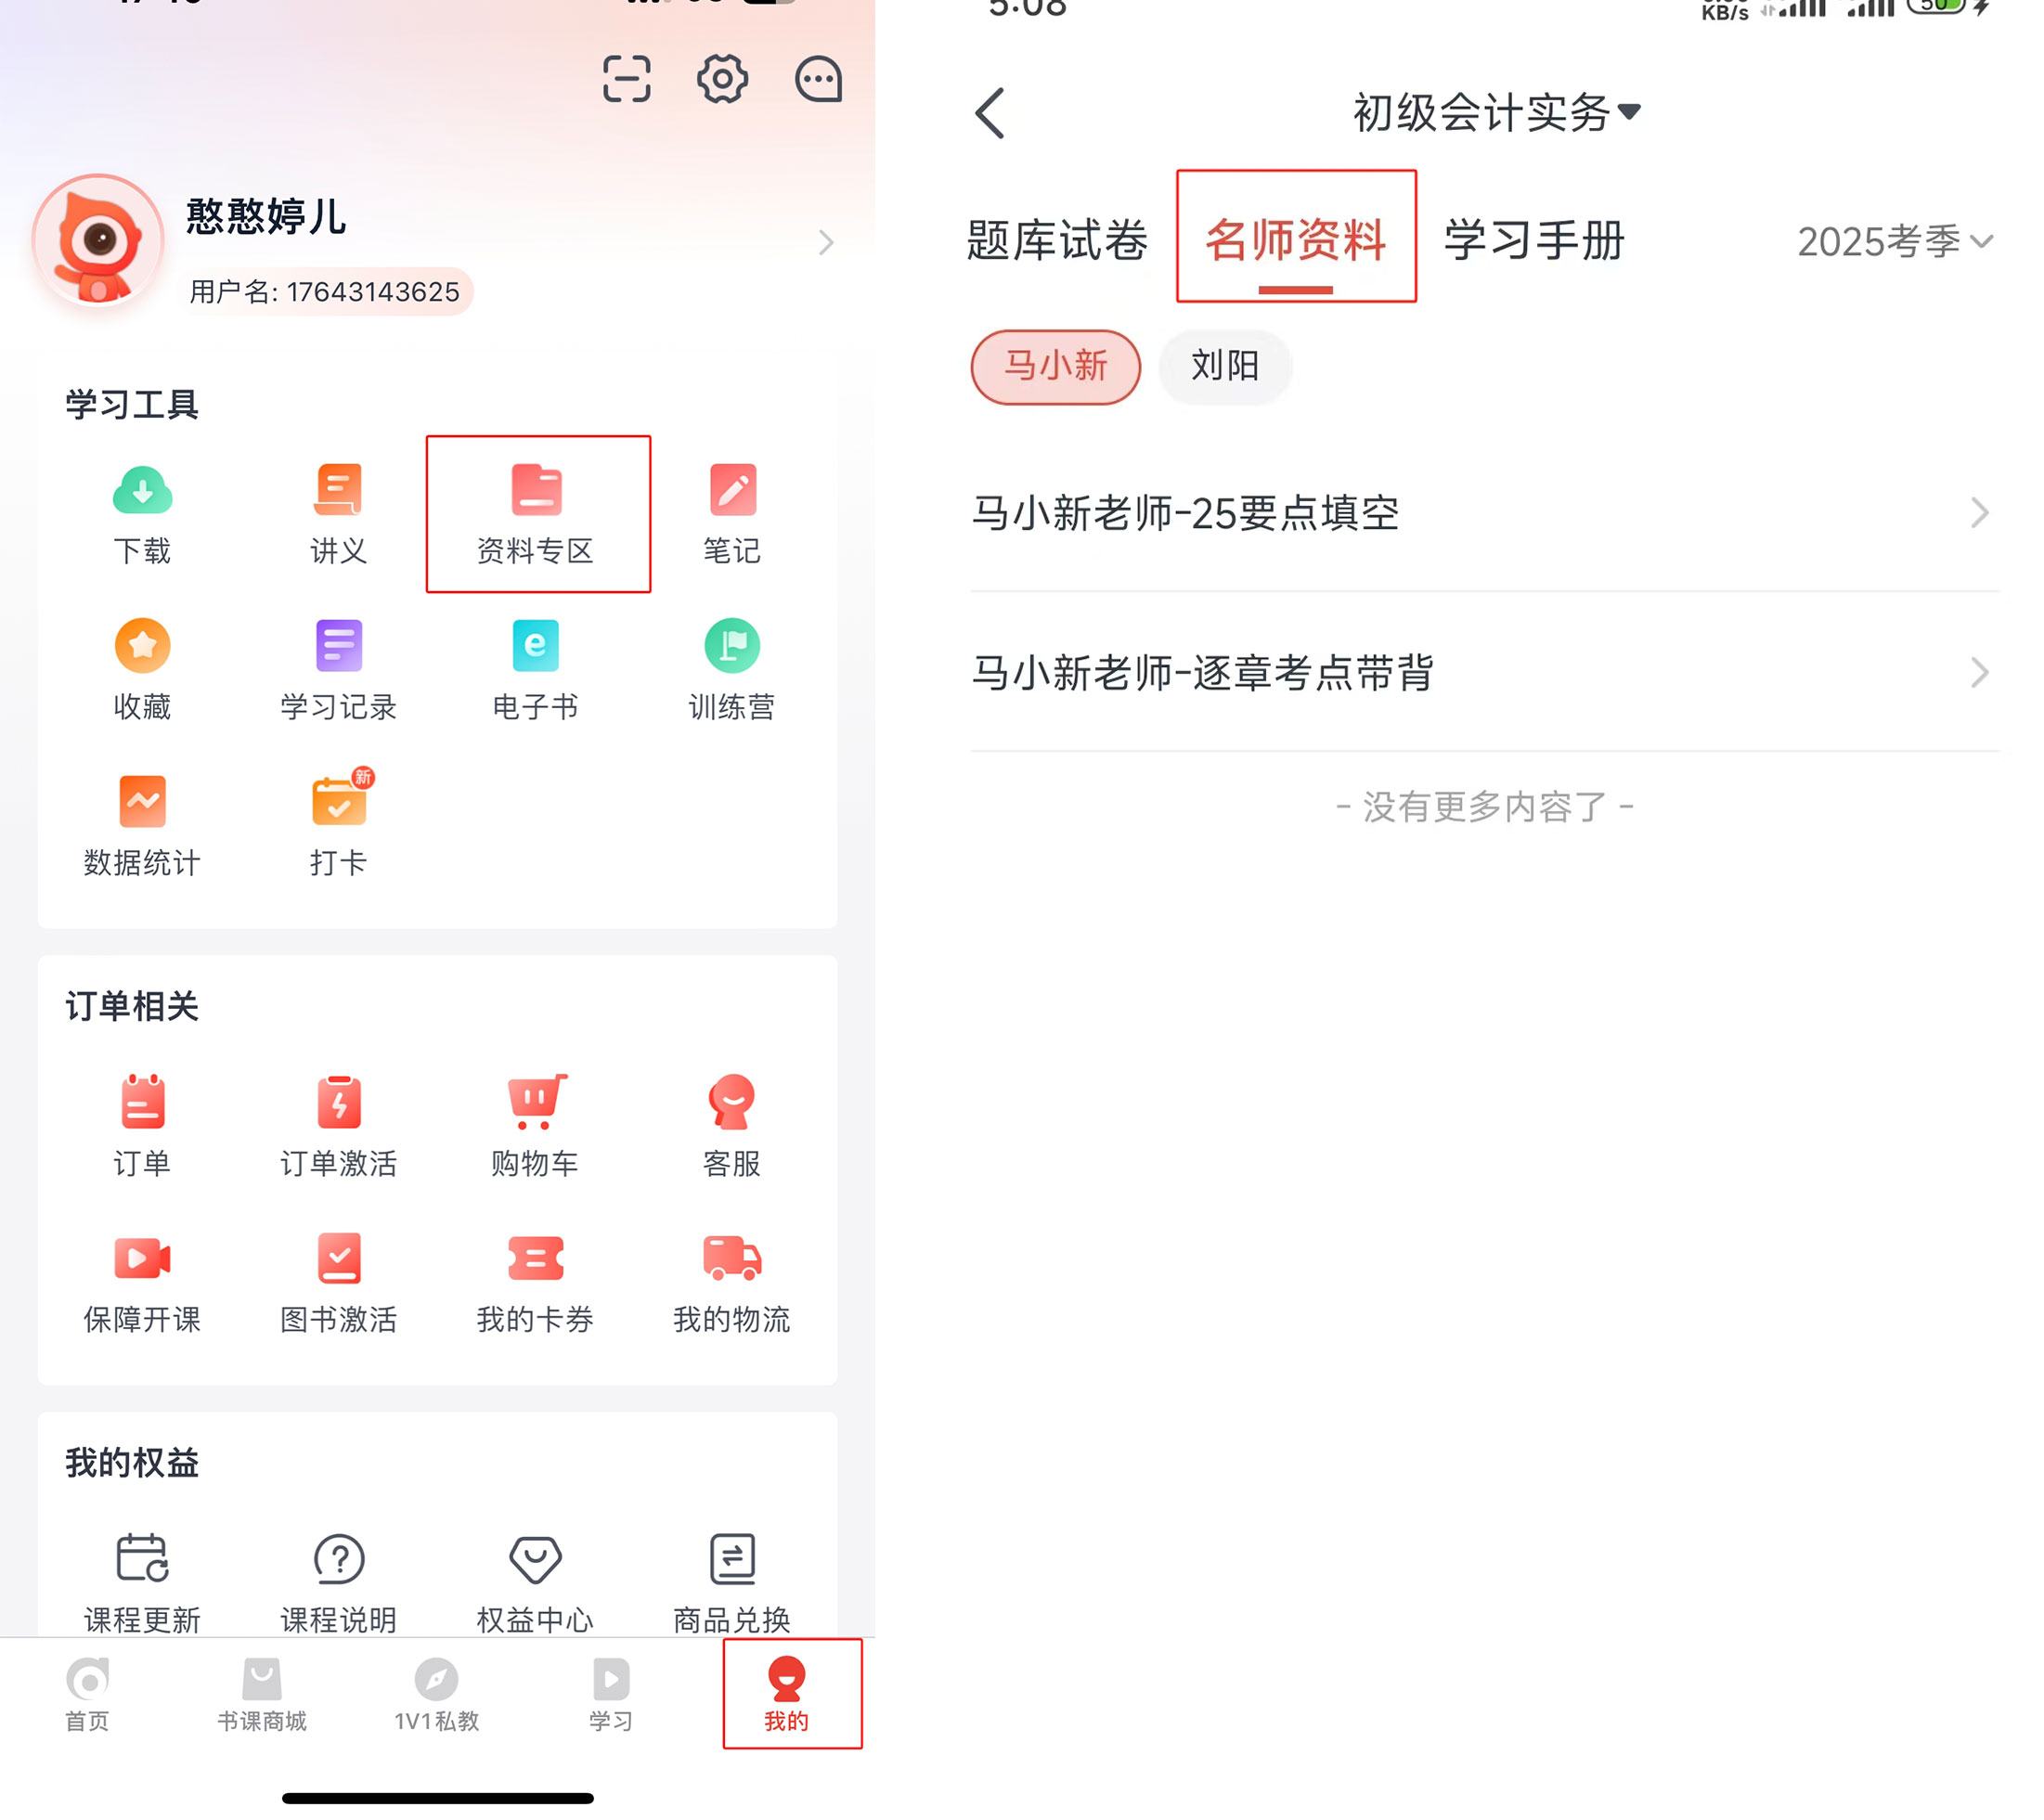Switch to the 学习手册 tab
Image resolution: width=2044 pixels, height=1820 pixels.
(x=1533, y=241)
